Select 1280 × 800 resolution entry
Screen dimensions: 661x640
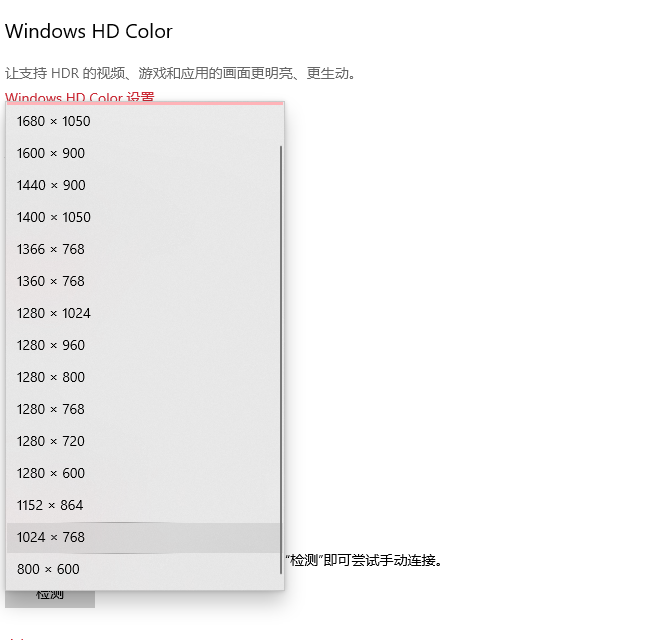[143, 378]
